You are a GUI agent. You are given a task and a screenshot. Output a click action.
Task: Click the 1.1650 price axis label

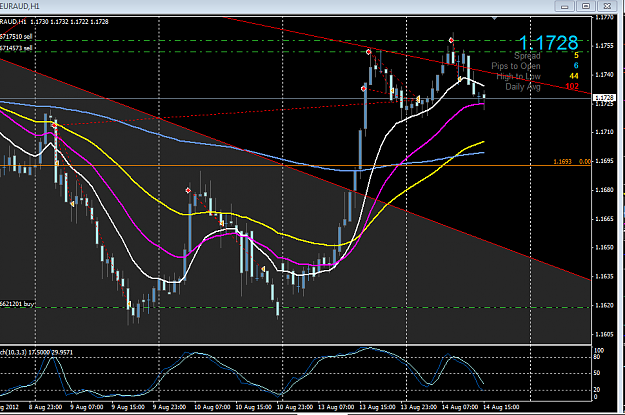pos(604,248)
